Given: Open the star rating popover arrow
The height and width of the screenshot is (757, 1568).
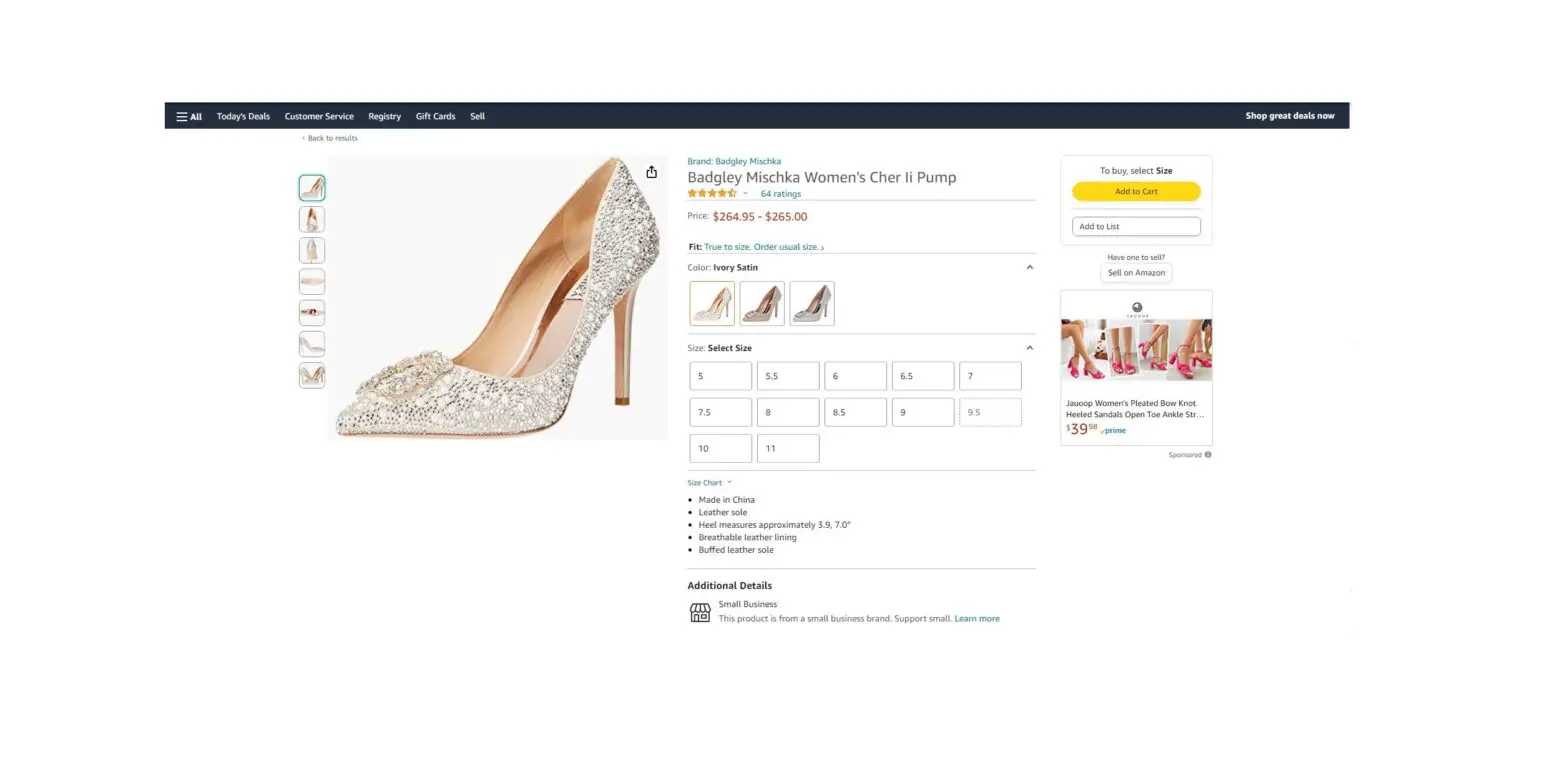Looking at the screenshot, I should 745,194.
